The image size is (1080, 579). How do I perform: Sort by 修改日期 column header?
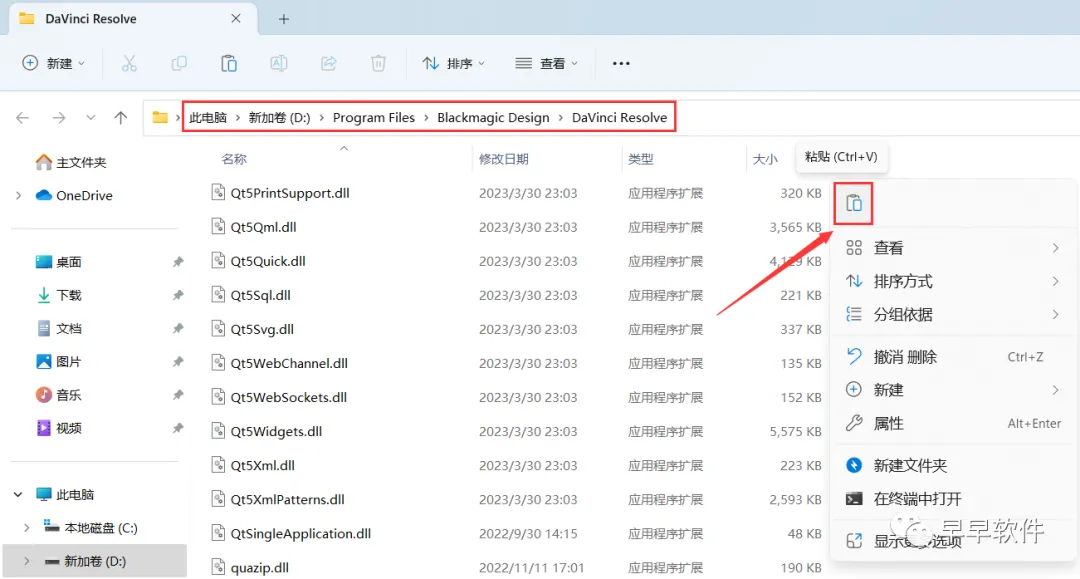coord(503,159)
